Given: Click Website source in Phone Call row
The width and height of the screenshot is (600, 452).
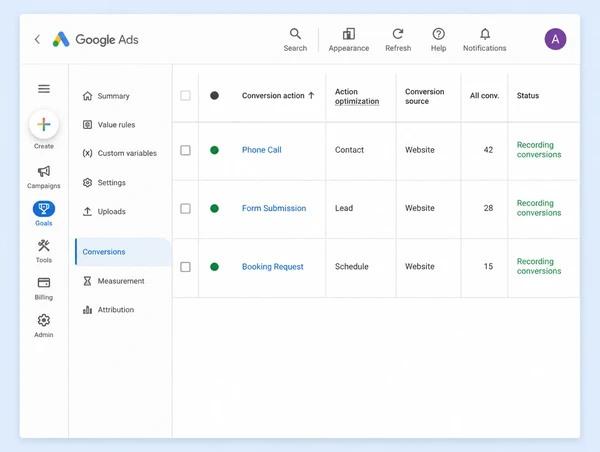Looking at the screenshot, I should point(420,150).
